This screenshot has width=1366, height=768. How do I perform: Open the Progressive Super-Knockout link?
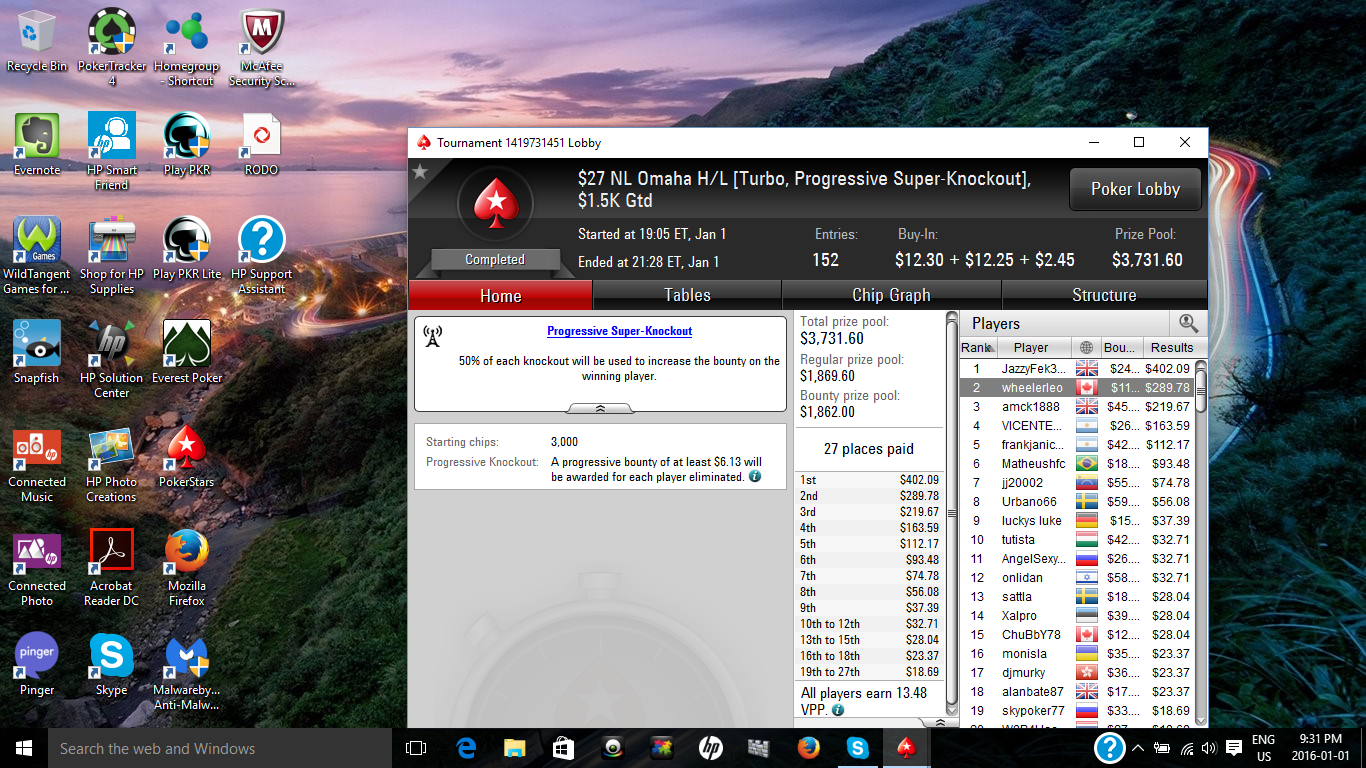click(x=619, y=331)
